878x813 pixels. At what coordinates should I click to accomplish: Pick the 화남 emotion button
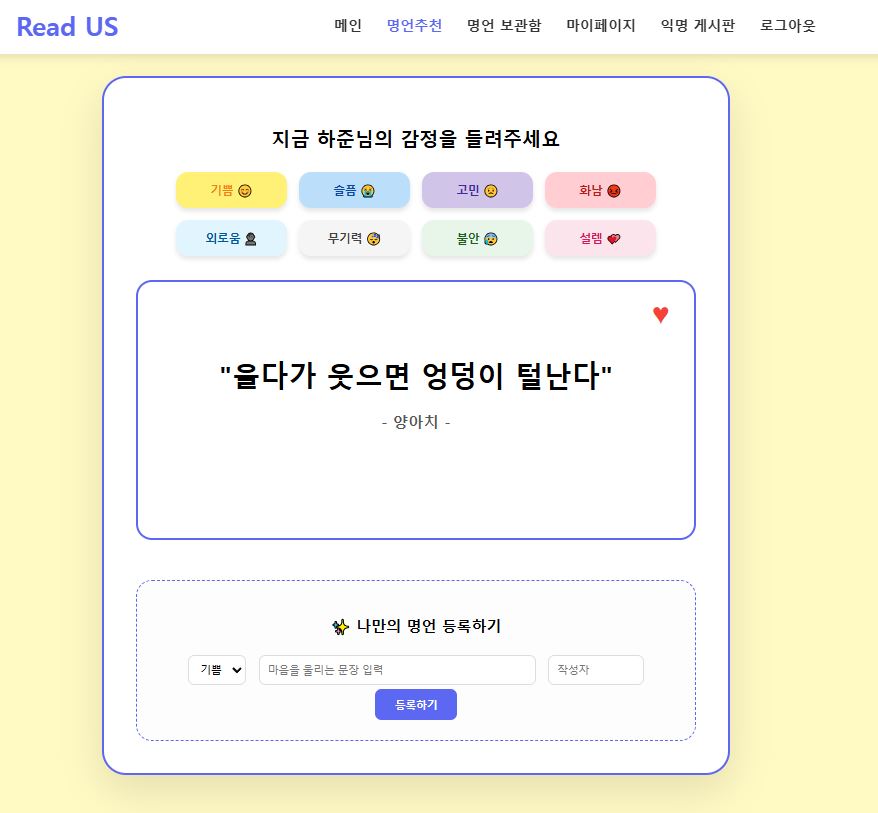tap(600, 190)
